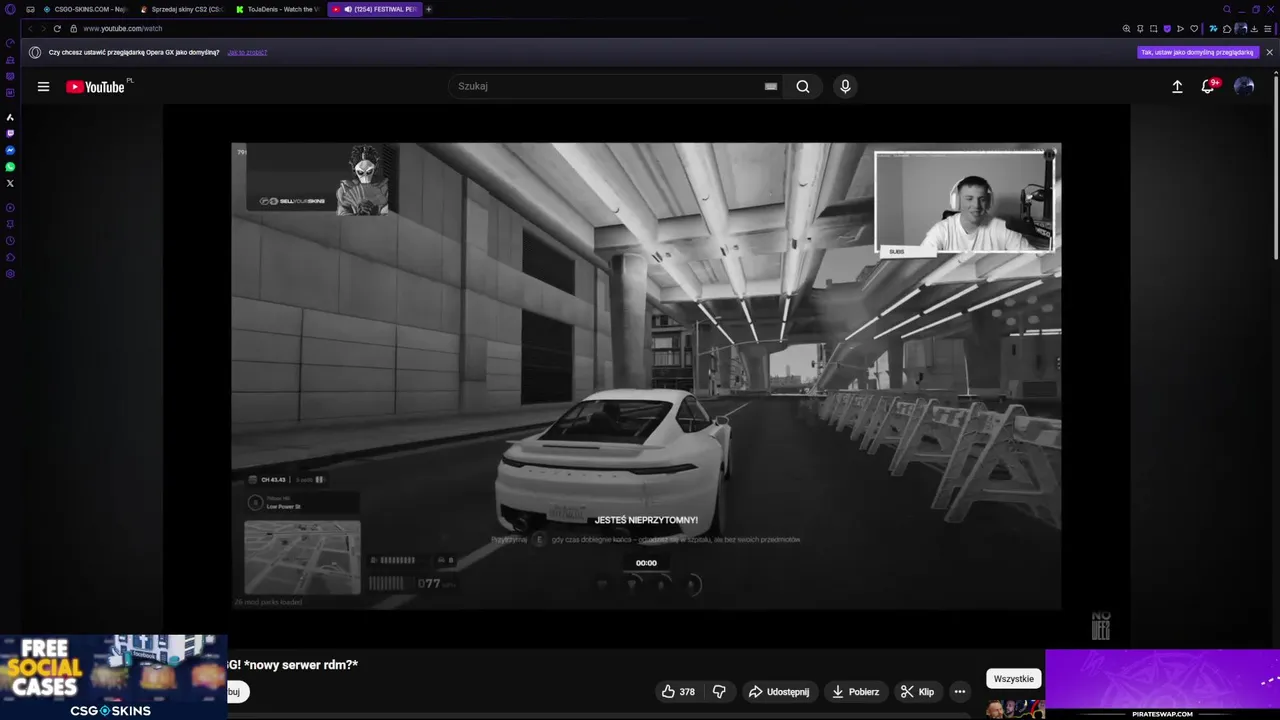Dislike the video
Viewport: 1280px width, 720px height.
[x=719, y=691]
